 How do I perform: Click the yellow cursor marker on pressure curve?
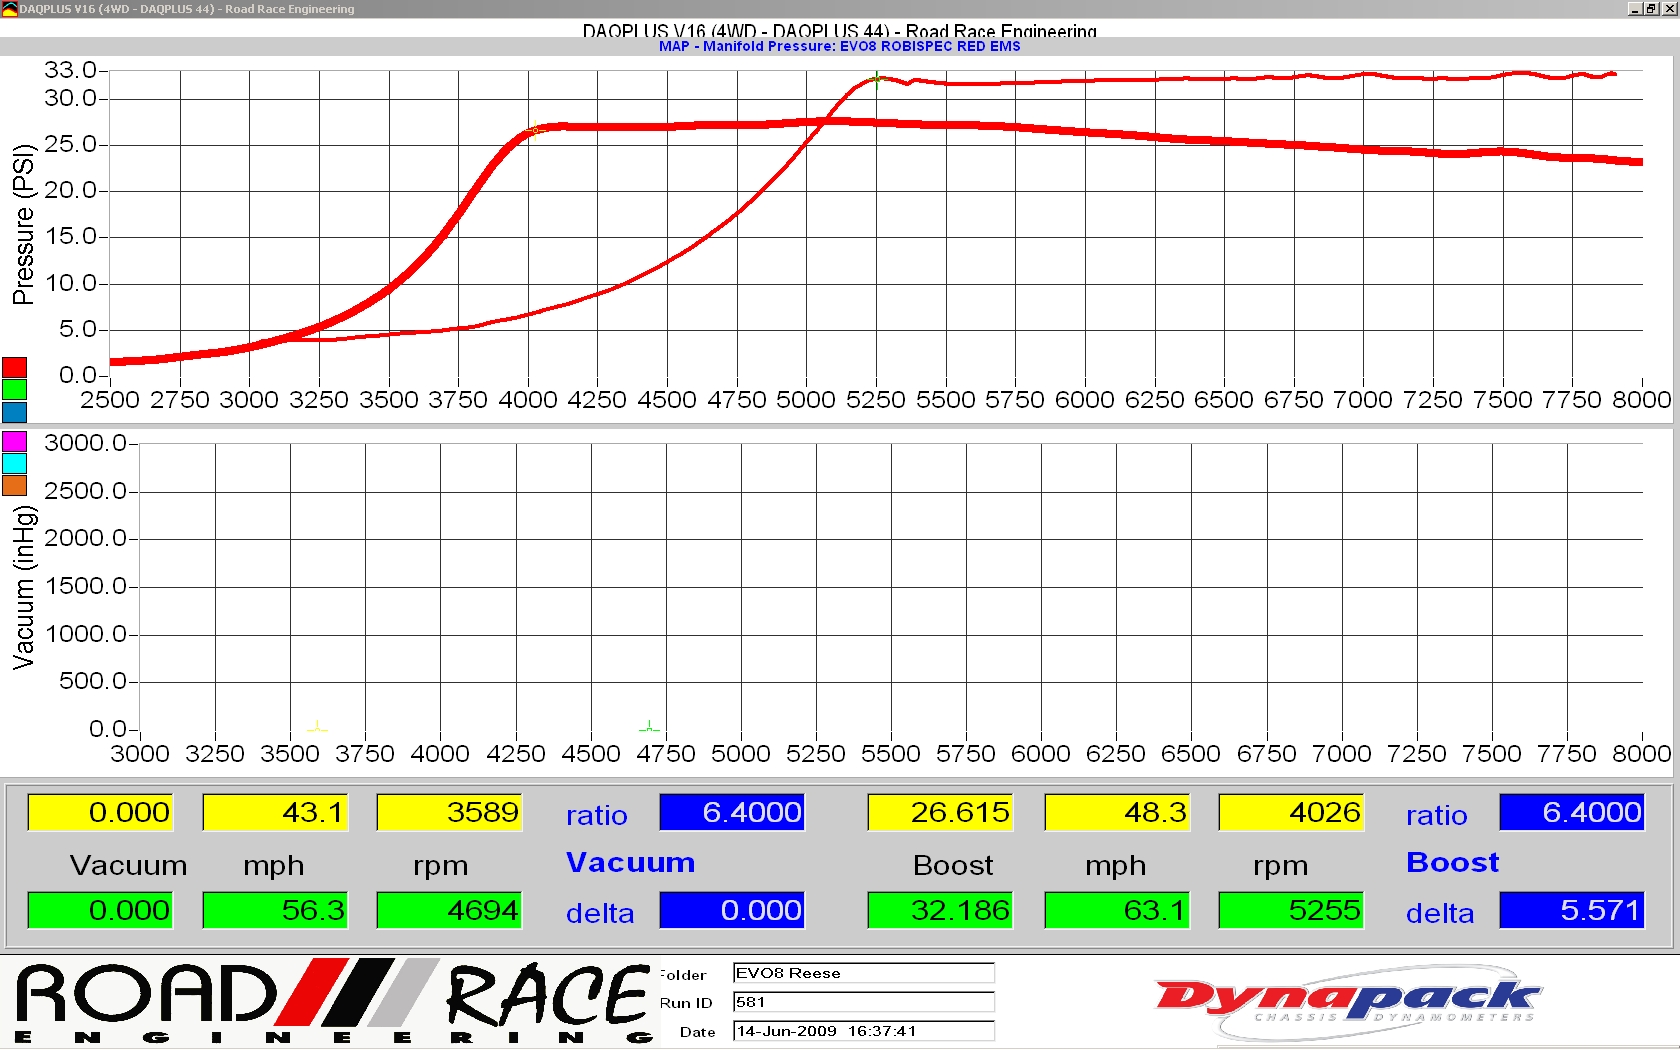click(535, 131)
